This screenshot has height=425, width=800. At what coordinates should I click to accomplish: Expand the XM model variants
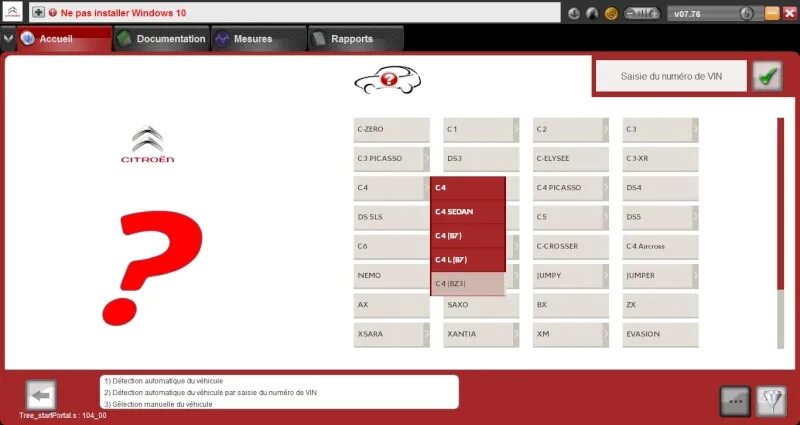(x=606, y=334)
